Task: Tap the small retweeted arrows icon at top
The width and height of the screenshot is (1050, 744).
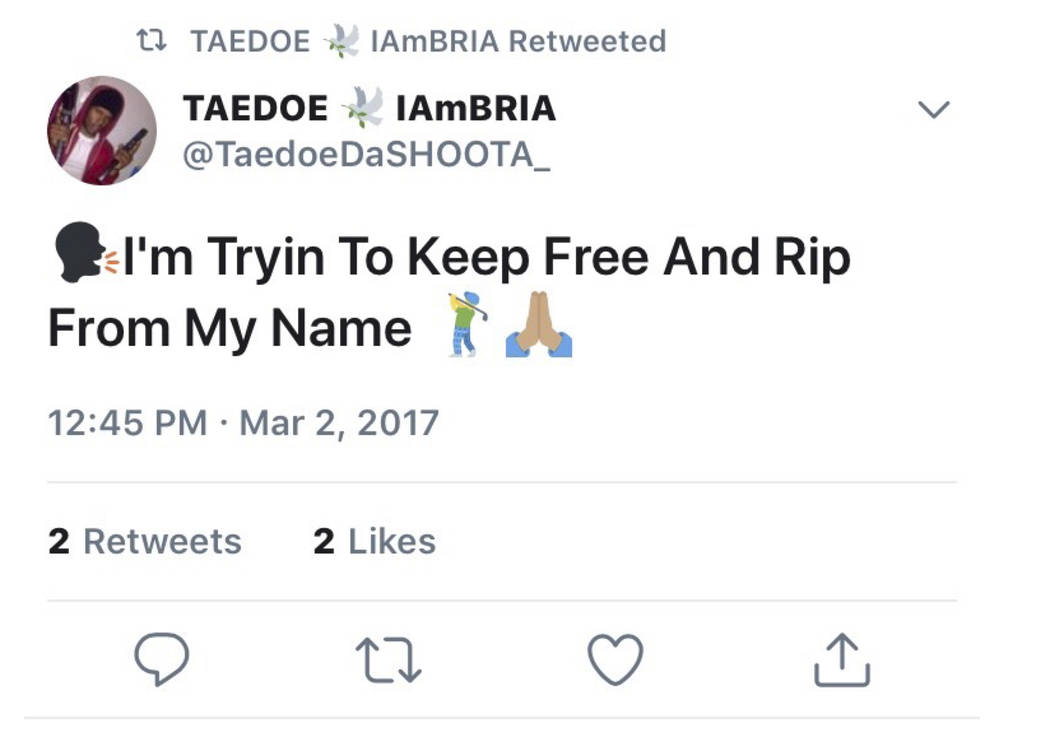Action: tap(151, 41)
